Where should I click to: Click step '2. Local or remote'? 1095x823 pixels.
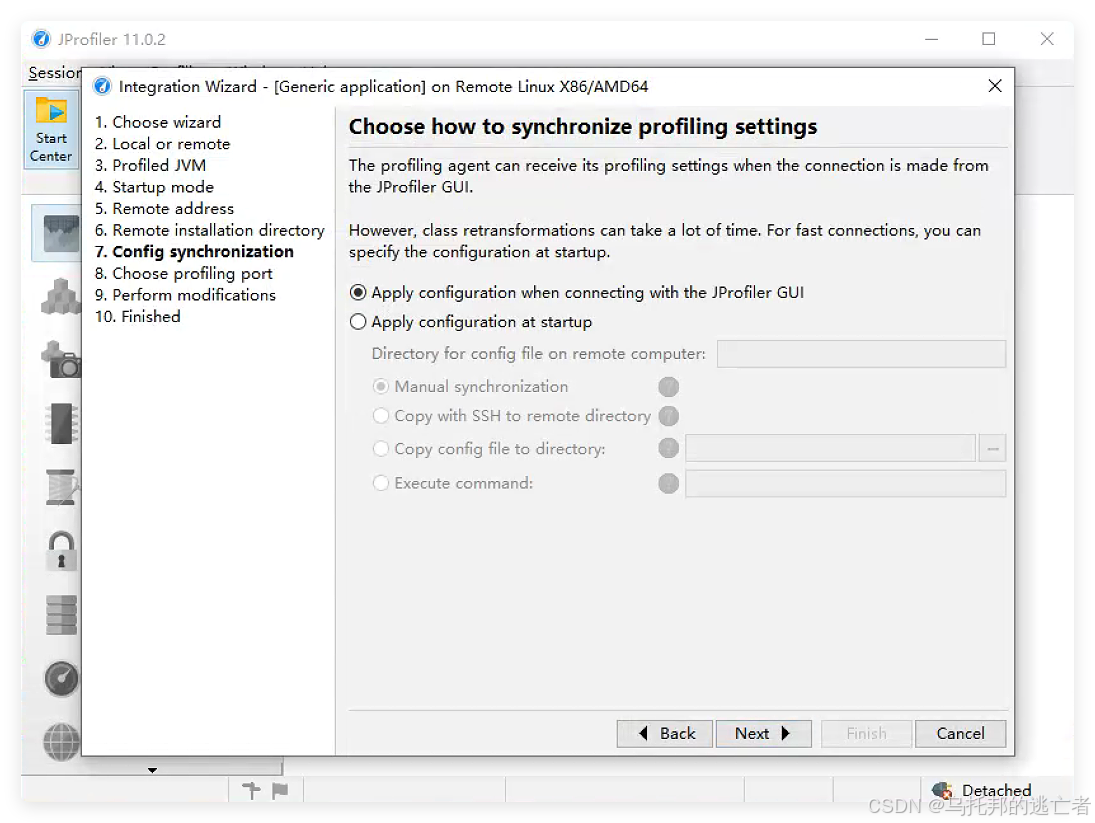click(x=162, y=144)
